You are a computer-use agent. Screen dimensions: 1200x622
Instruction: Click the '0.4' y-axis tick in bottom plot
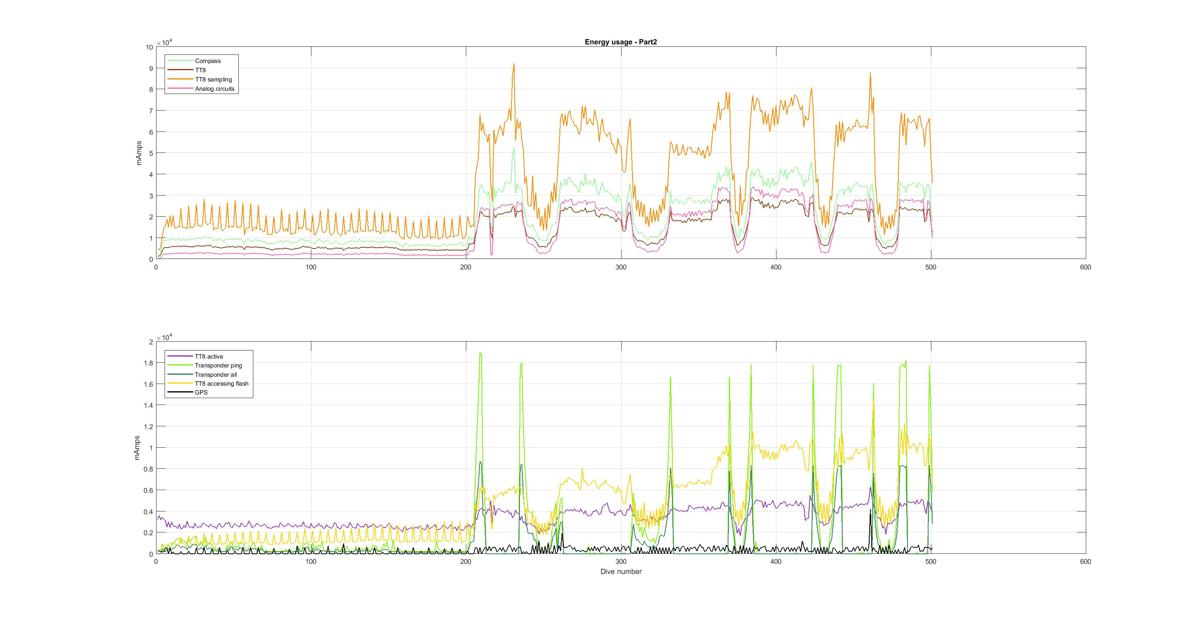pos(148,512)
